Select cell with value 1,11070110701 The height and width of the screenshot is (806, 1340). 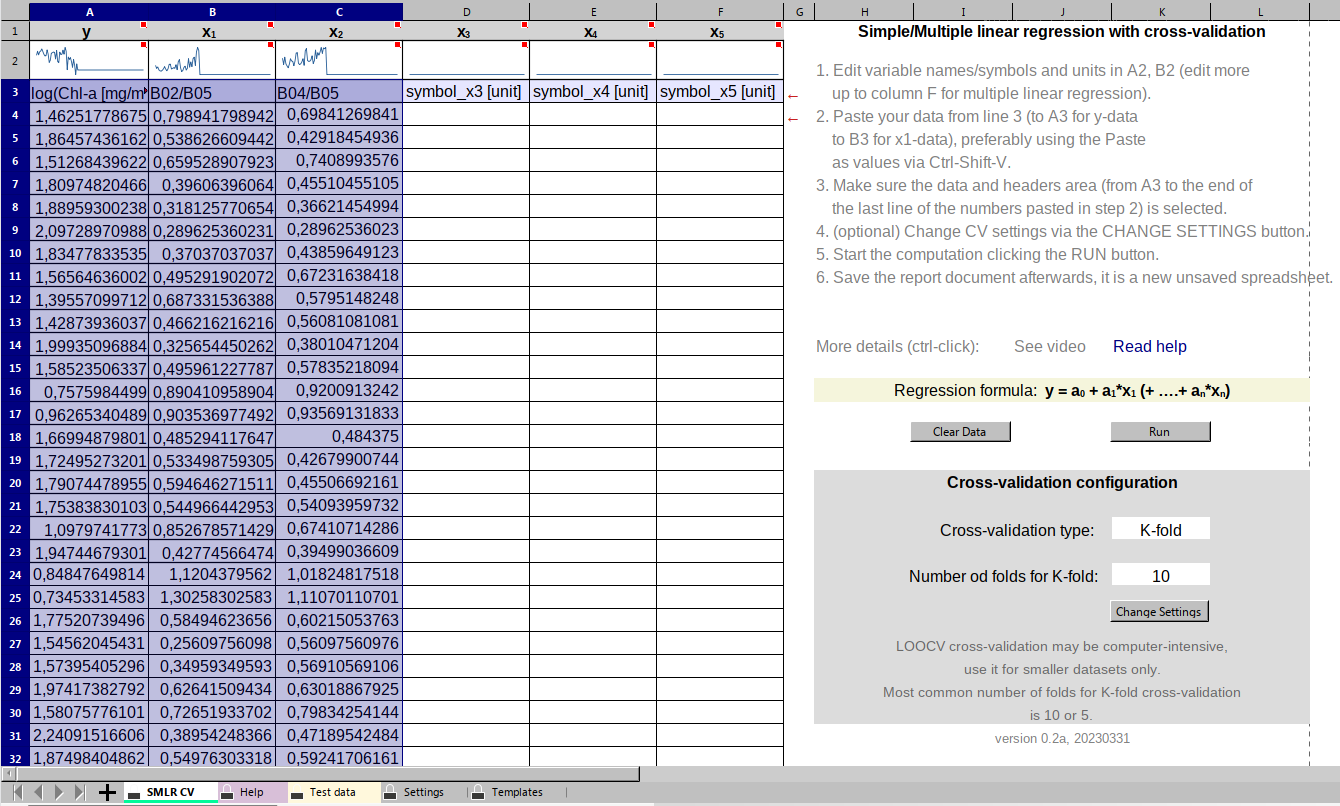pyautogui.click(x=339, y=598)
